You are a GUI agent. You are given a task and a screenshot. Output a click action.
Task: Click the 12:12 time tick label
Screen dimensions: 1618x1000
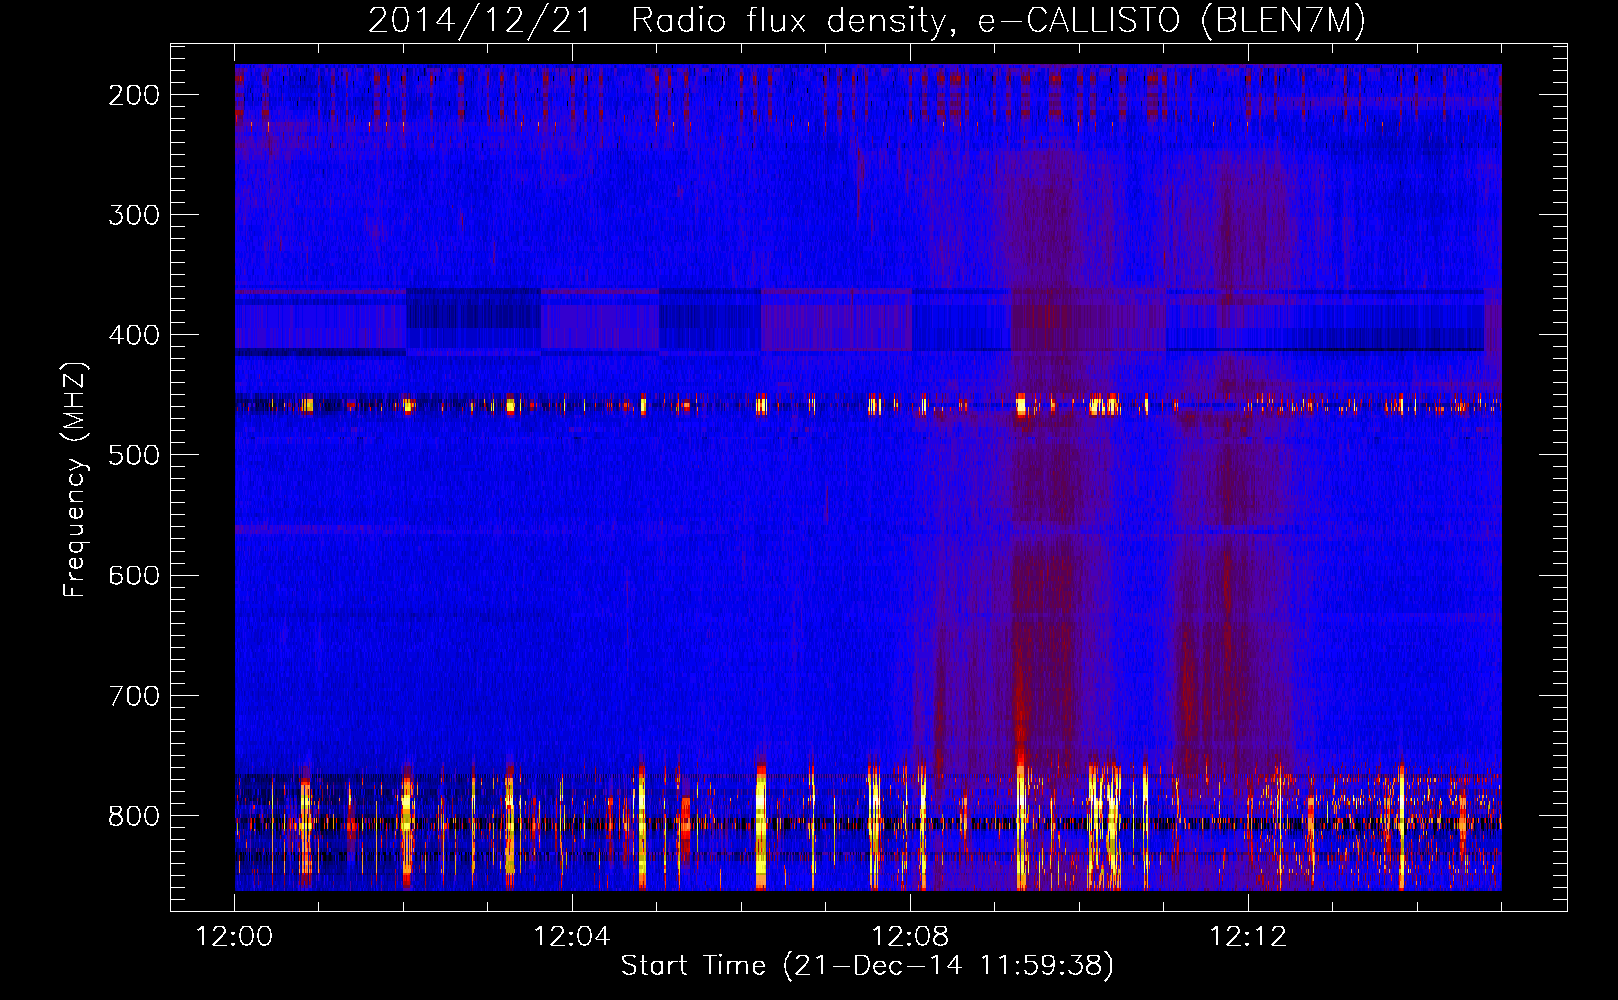pos(1248,937)
